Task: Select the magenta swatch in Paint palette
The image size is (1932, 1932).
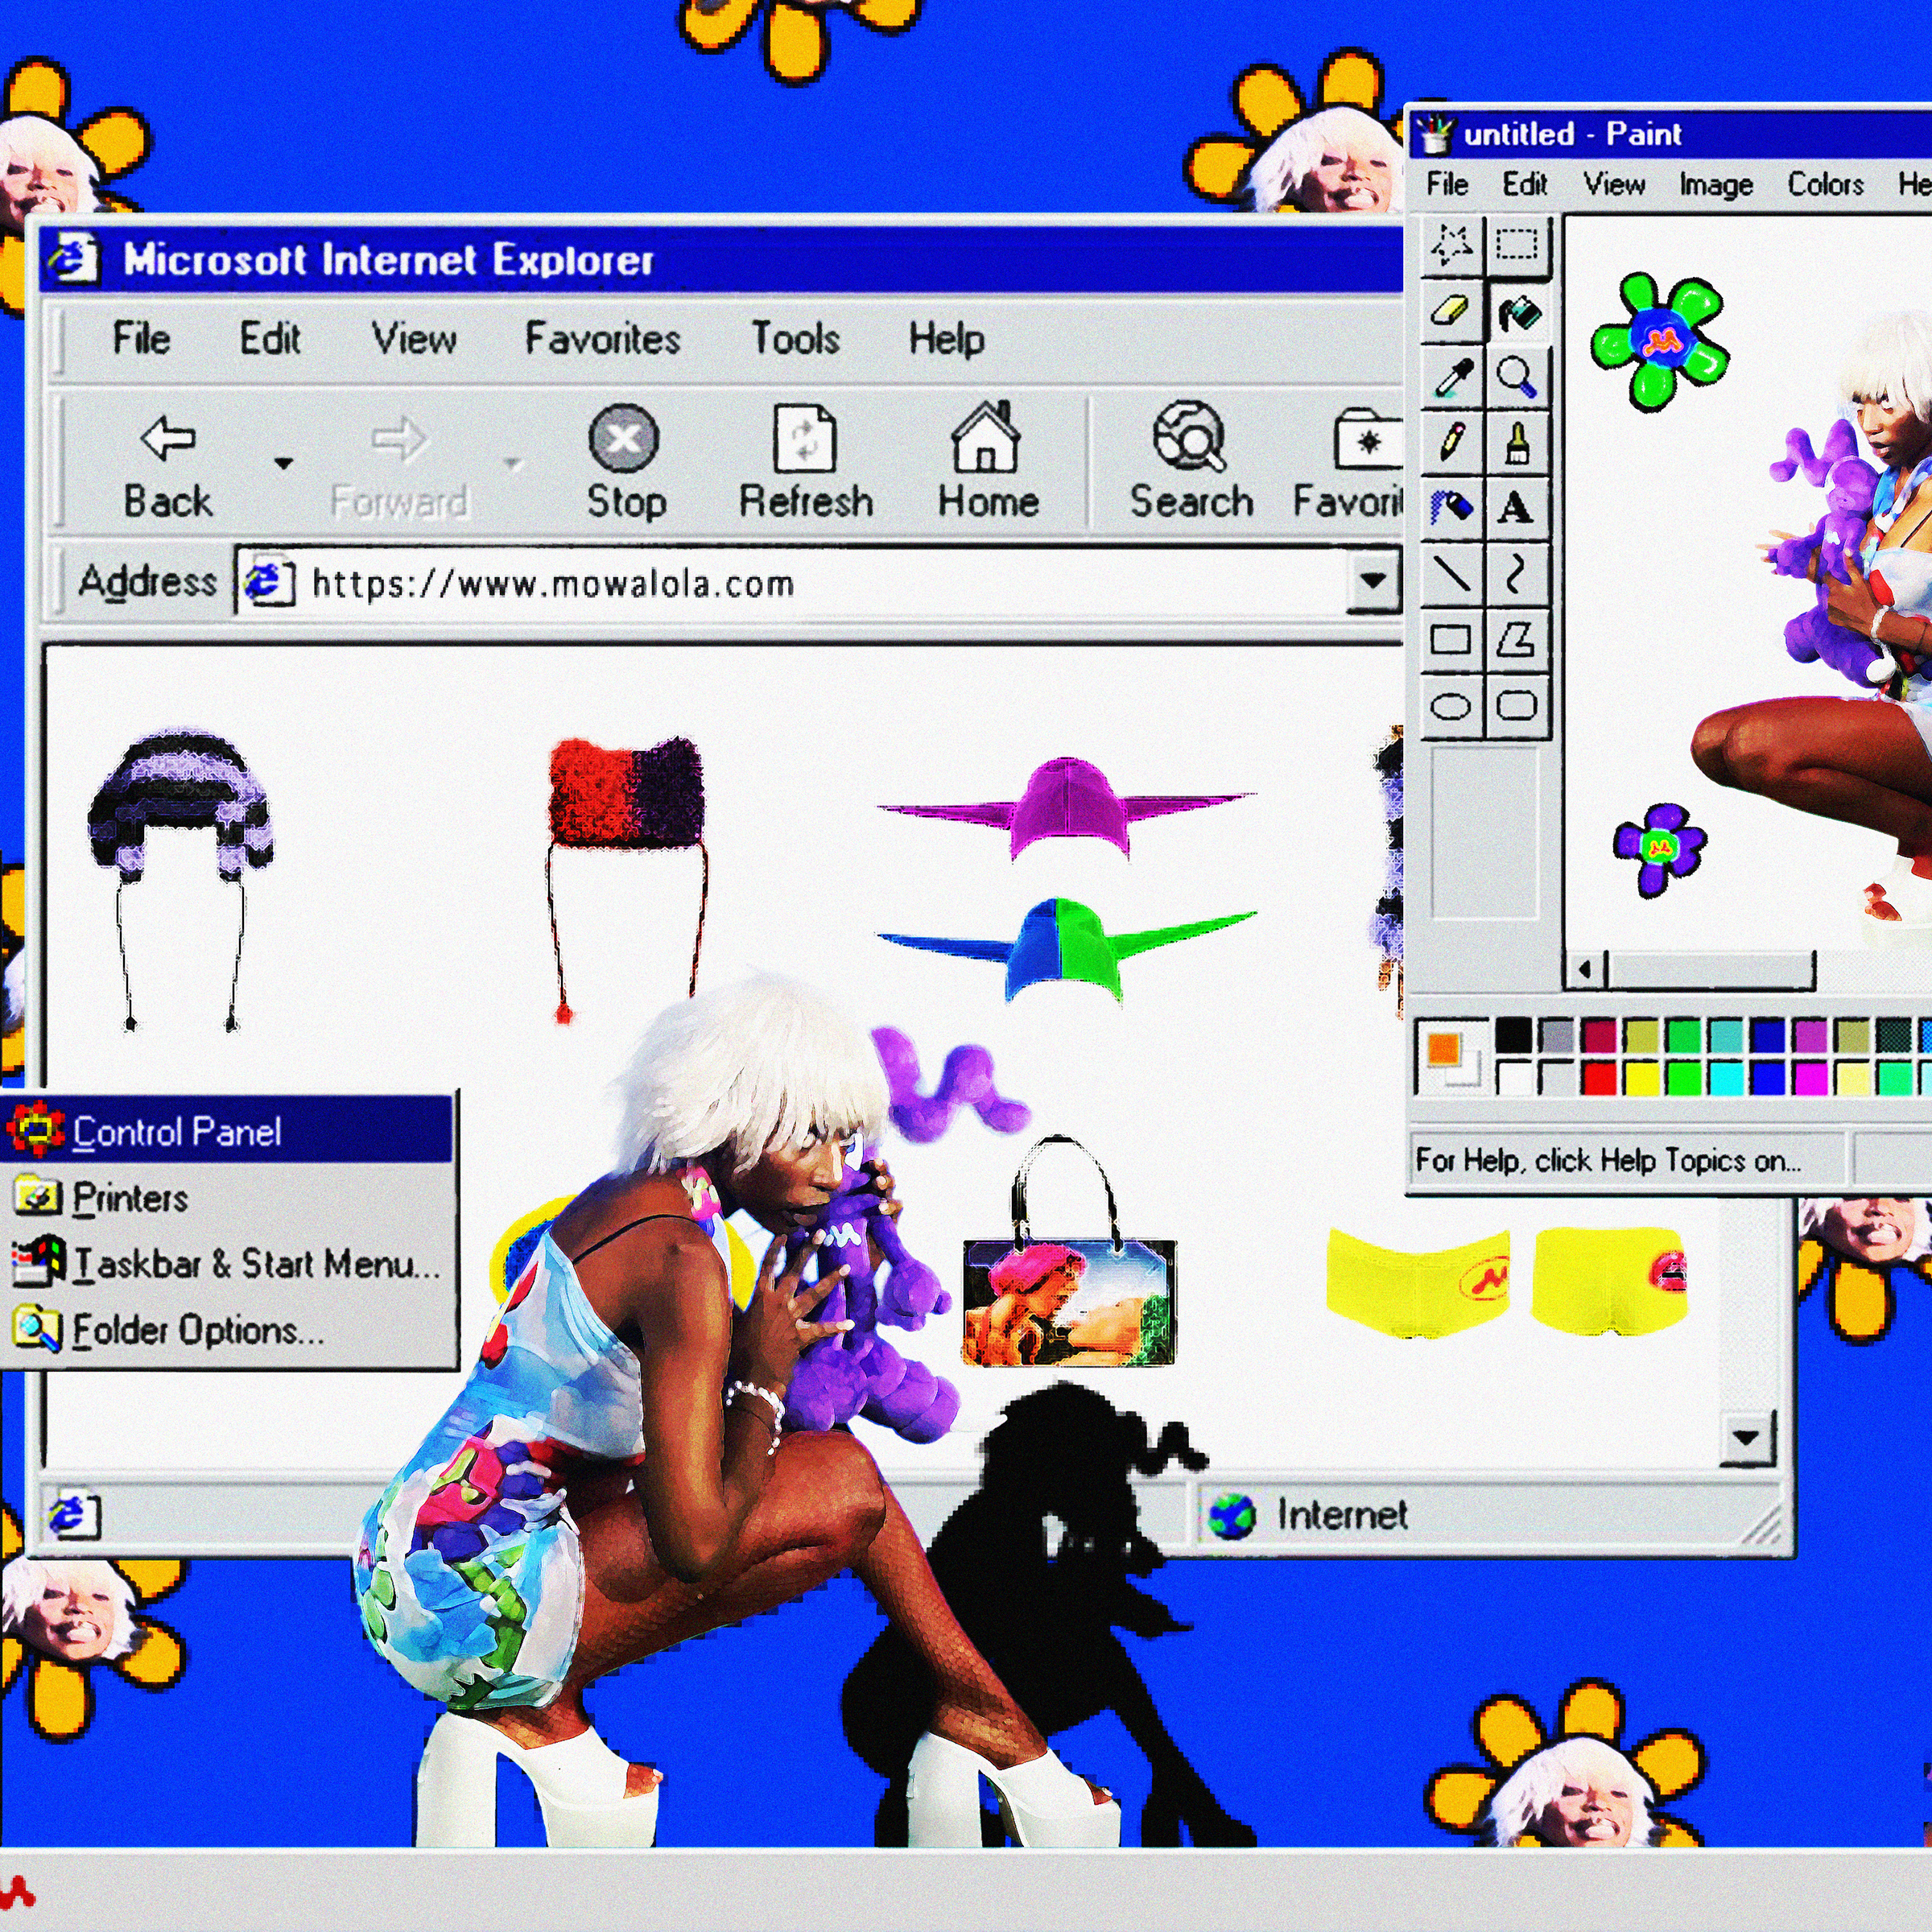Action: pos(1810,1077)
